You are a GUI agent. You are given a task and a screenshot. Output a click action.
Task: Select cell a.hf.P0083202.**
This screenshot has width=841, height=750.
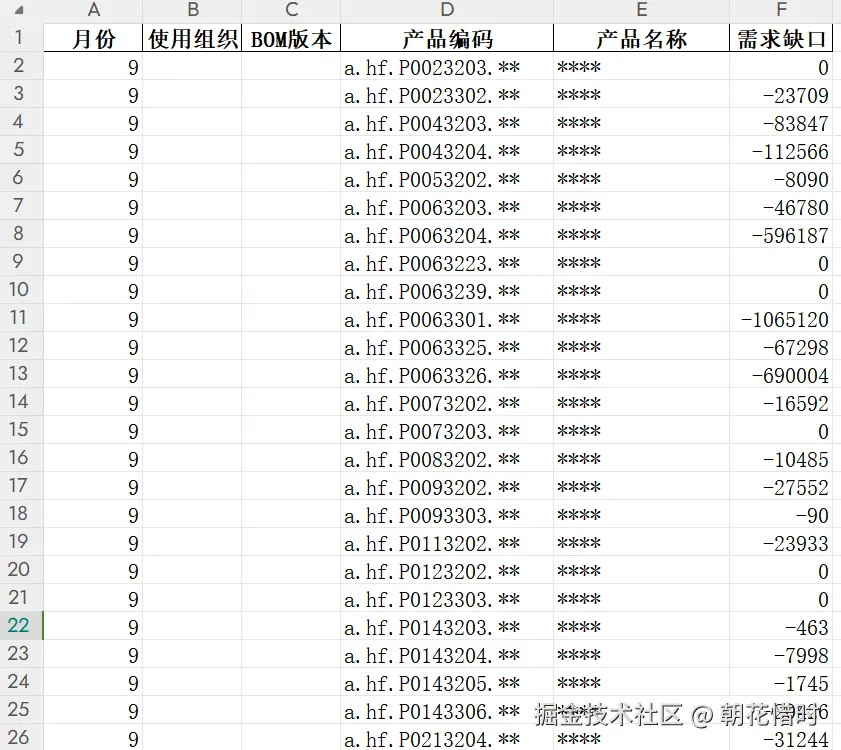447,458
